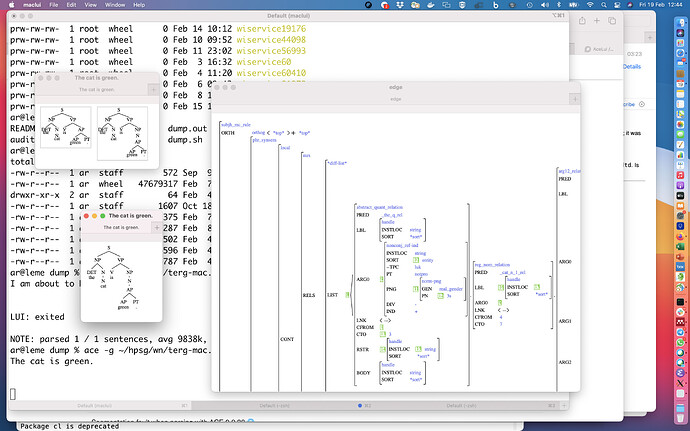Click the dump.sh file name in terminal

click(185, 140)
